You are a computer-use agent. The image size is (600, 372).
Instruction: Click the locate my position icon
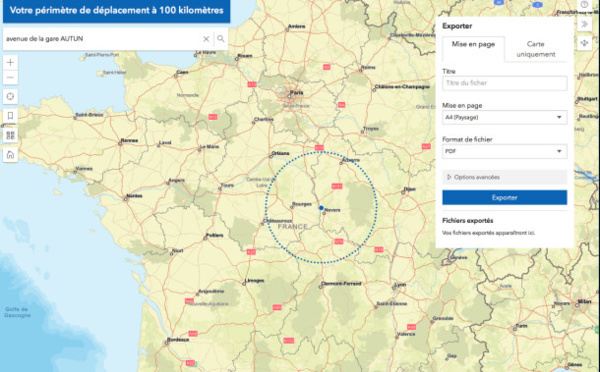[x=10, y=96]
